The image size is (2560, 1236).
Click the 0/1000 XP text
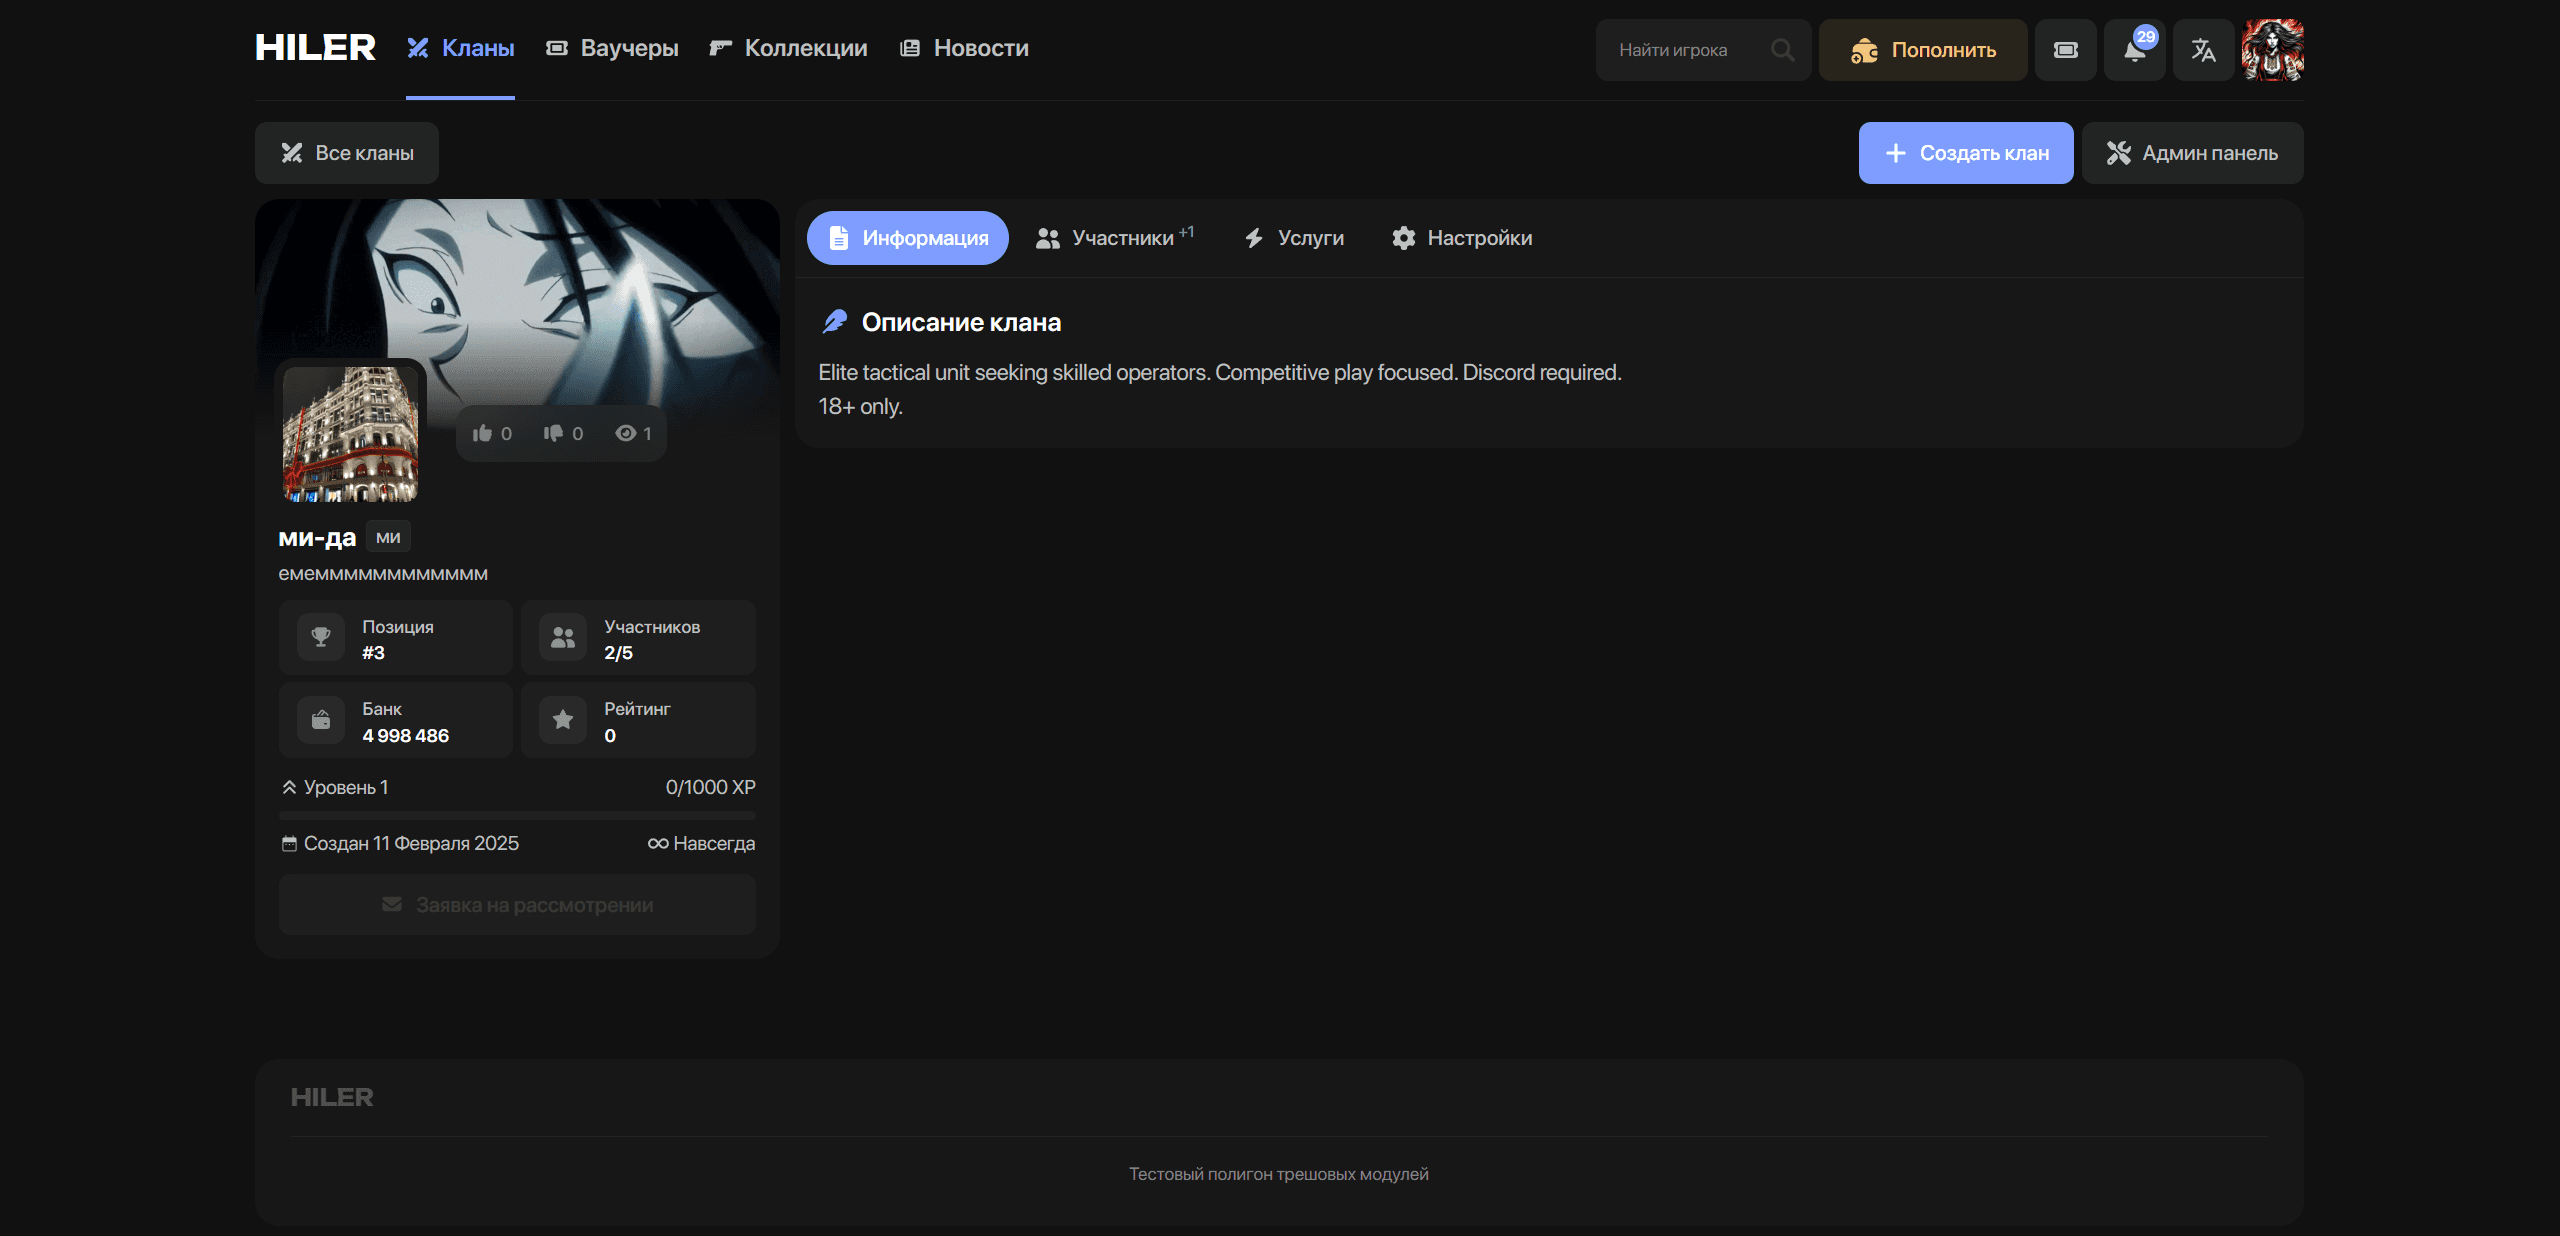point(710,787)
